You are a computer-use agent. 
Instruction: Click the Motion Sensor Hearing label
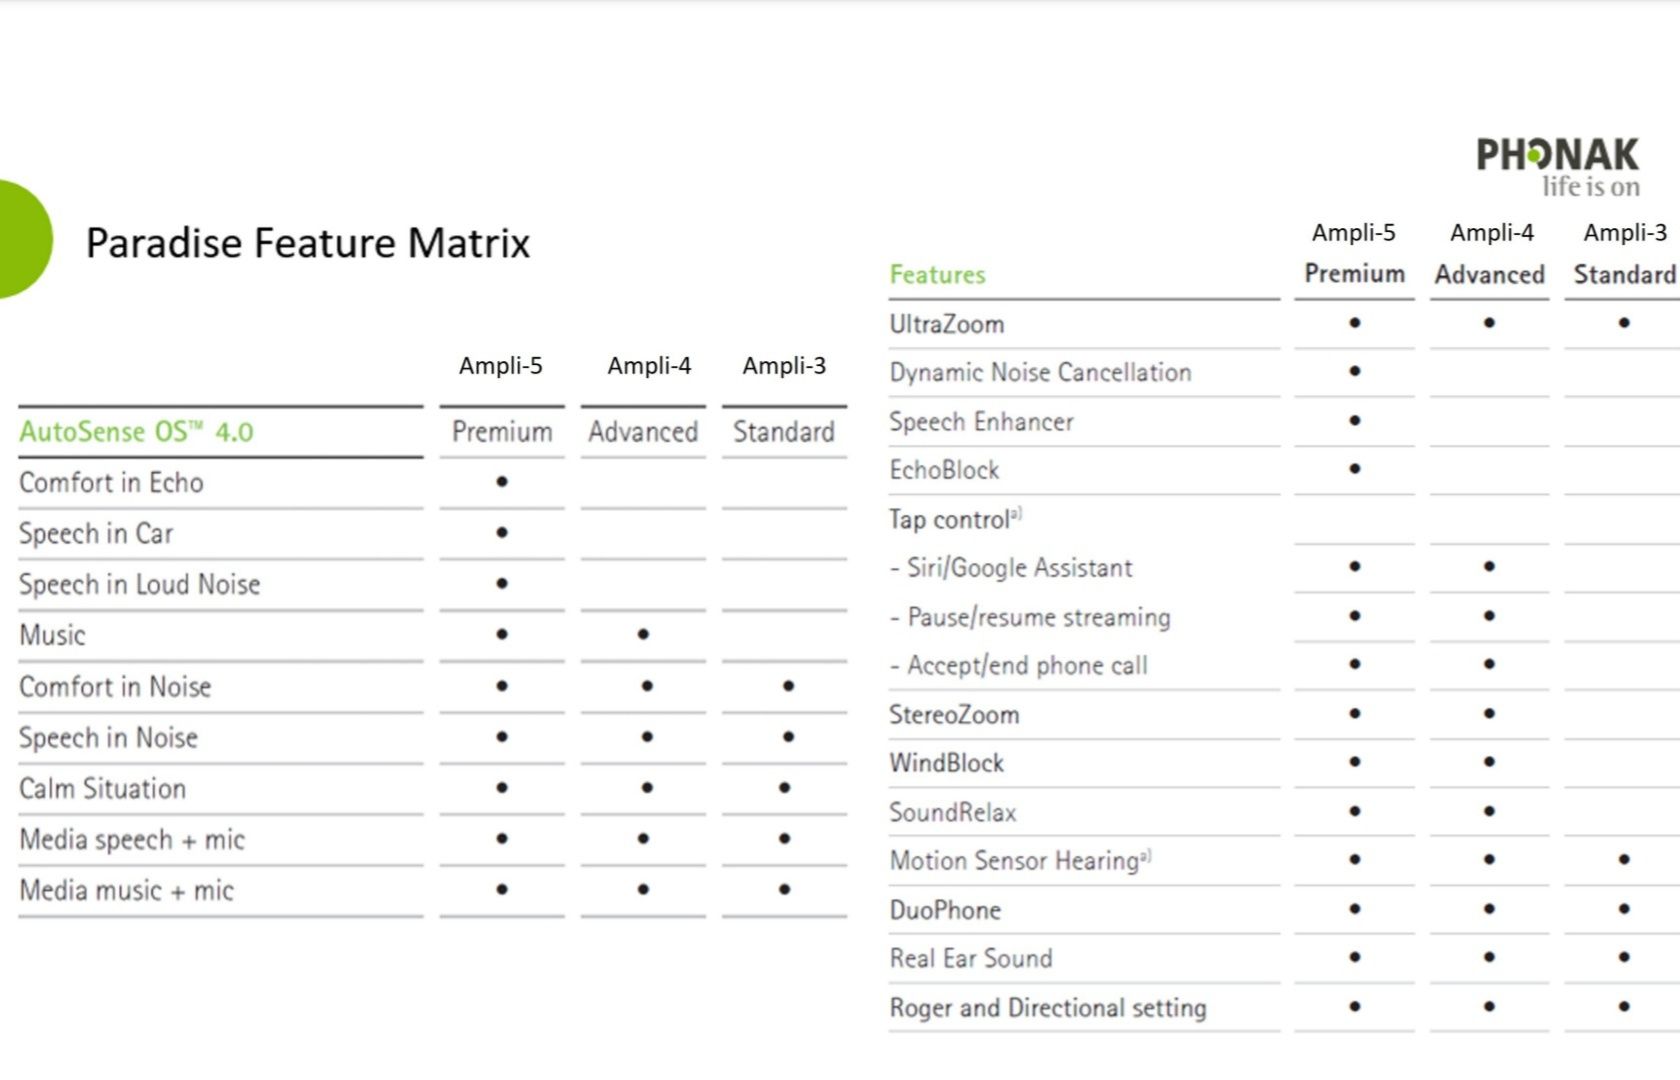click(x=1021, y=861)
